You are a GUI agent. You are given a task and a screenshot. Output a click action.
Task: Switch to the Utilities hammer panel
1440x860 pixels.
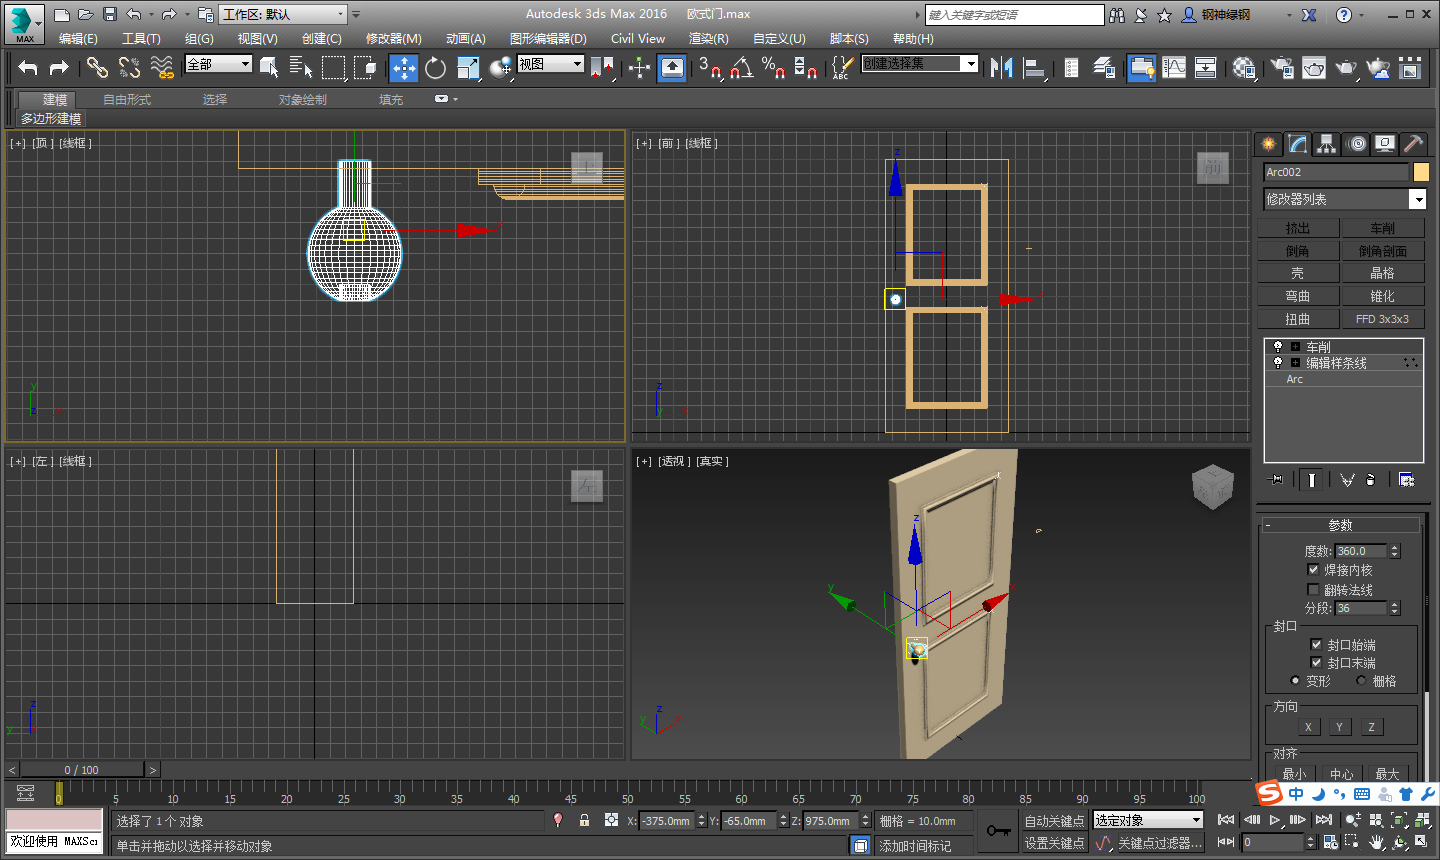tap(1413, 144)
